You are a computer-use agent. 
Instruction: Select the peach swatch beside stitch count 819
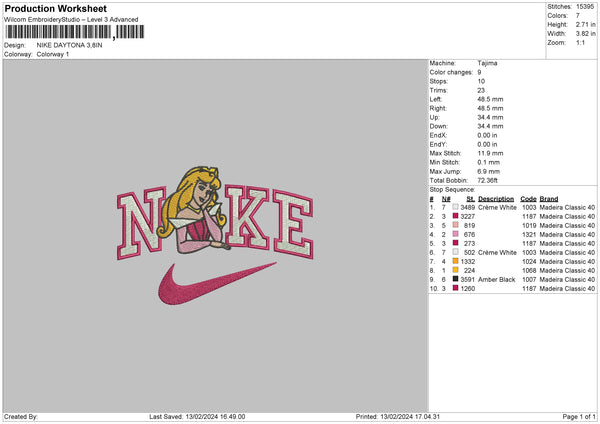[455, 225]
